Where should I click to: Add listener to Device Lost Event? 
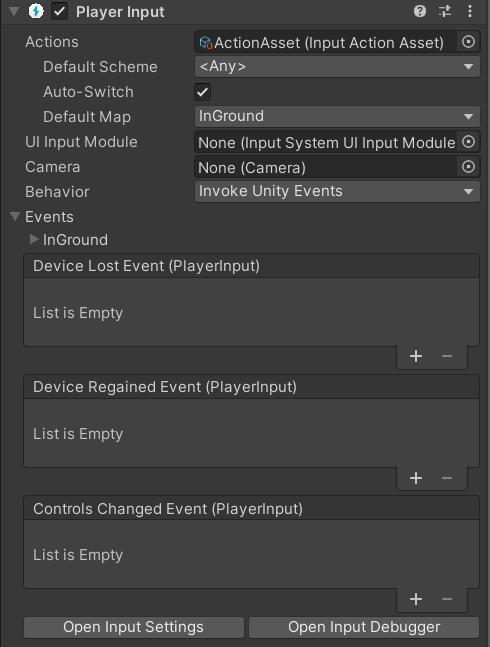(416, 356)
